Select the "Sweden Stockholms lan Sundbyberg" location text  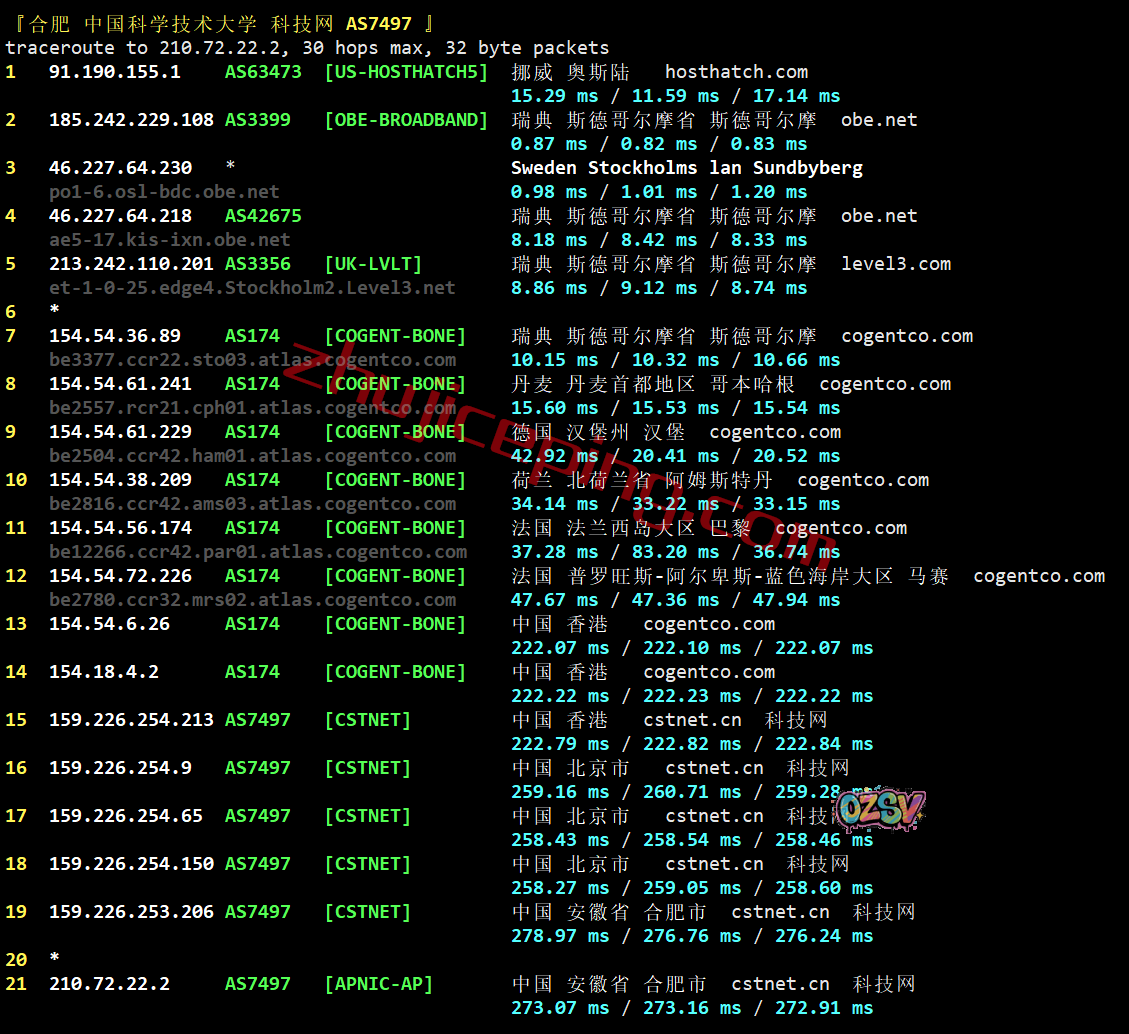(687, 168)
